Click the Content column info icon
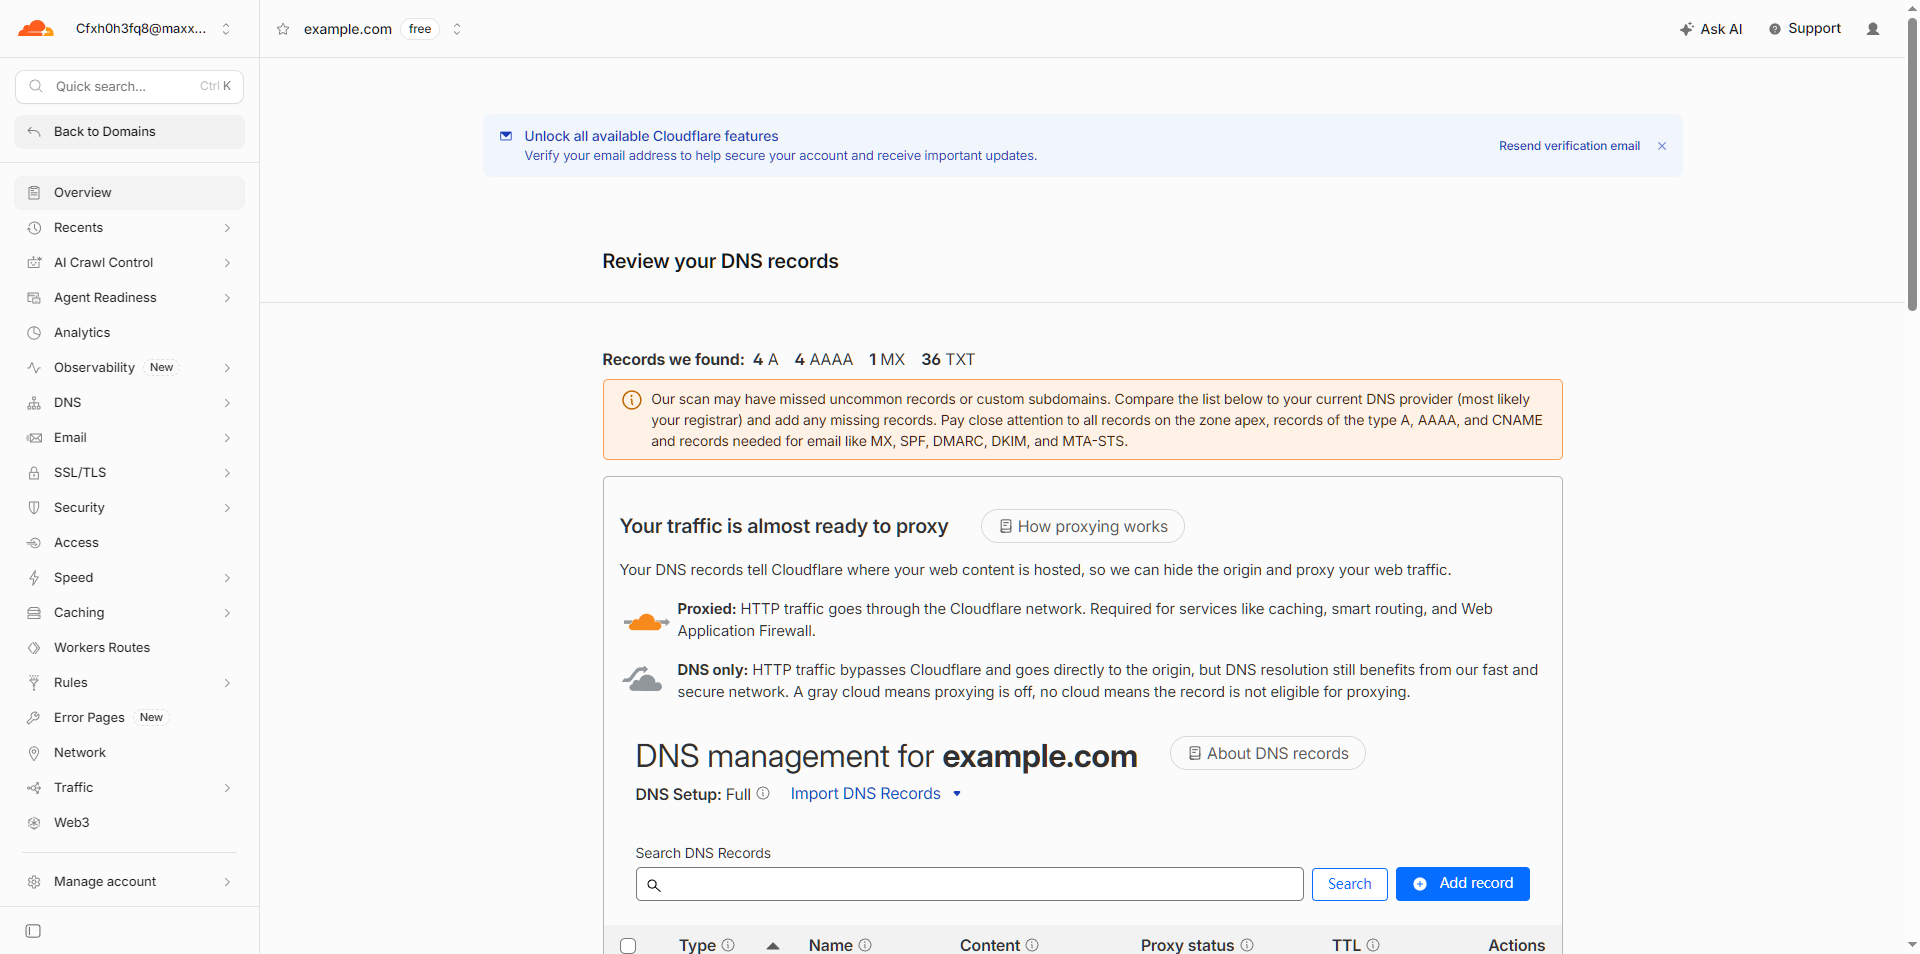The height and width of the screenshot is (954, 1920). (x=1032, y=945)
